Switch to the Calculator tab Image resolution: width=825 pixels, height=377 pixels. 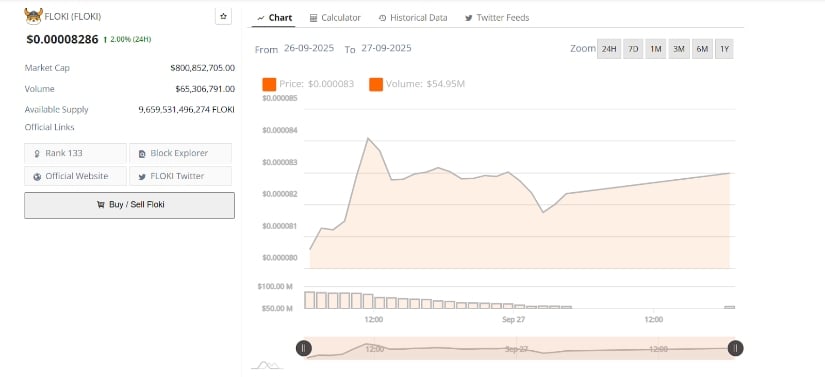pyautogui.click(x=335, y=17)
